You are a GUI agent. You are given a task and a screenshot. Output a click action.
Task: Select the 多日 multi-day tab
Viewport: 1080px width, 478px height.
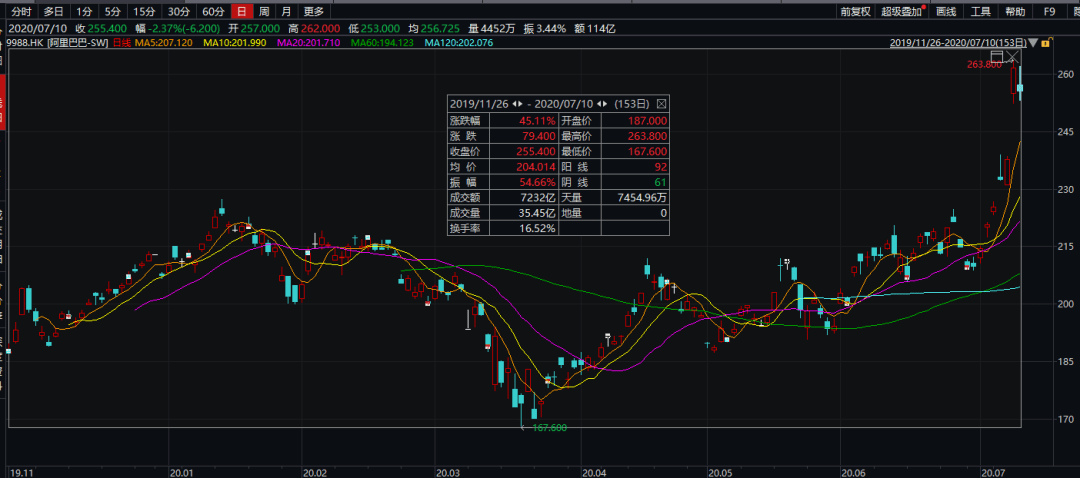53,12
